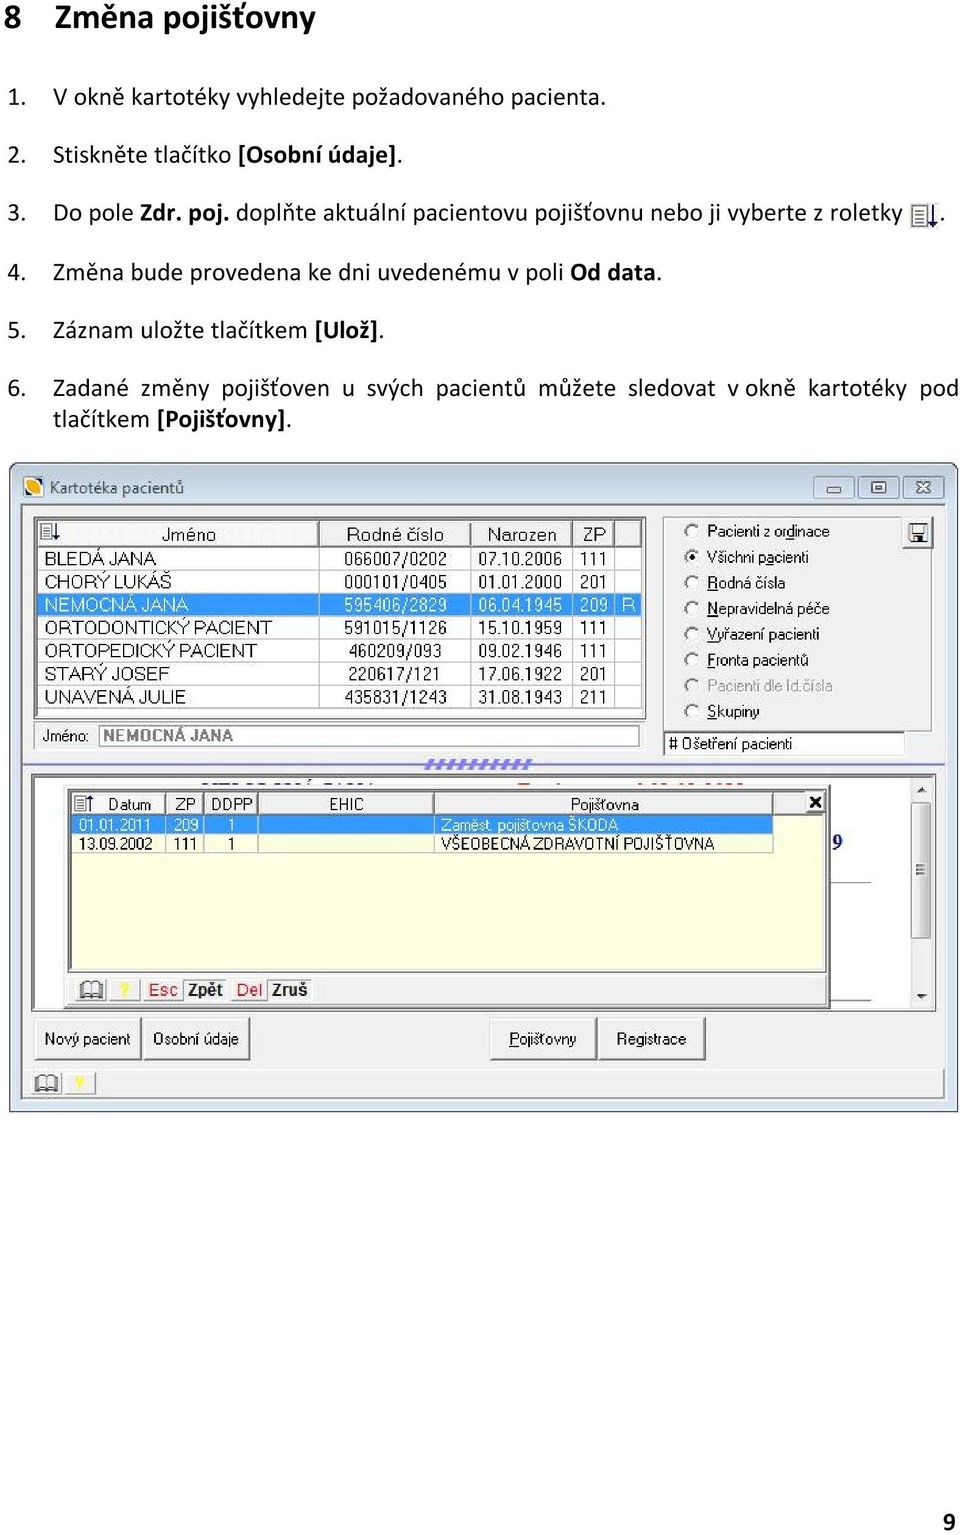
Task: Minimize the Kartotéka pacientů window
Action: pos(833,487)
